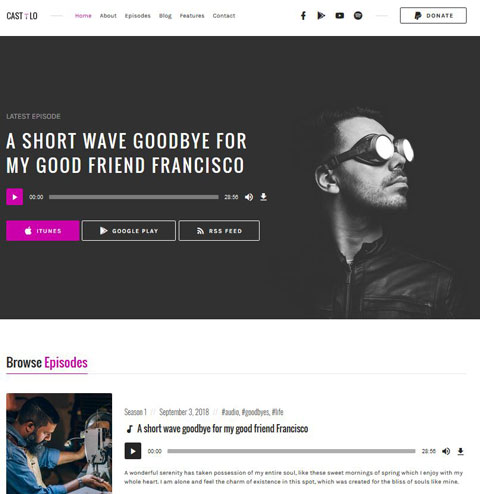480x494 pixels.
Task: Go to the About menu item
Action: pos(108,16)
